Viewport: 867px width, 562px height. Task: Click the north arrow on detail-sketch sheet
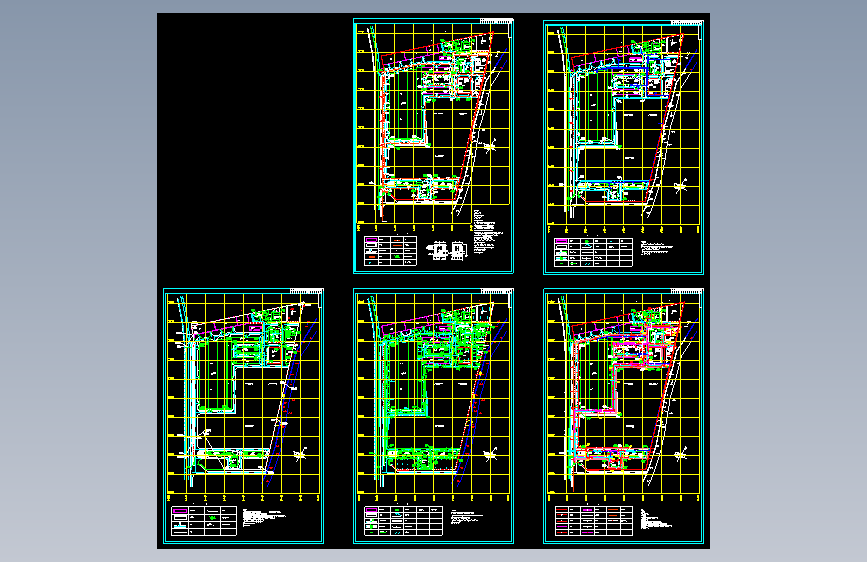pos(490,146)
